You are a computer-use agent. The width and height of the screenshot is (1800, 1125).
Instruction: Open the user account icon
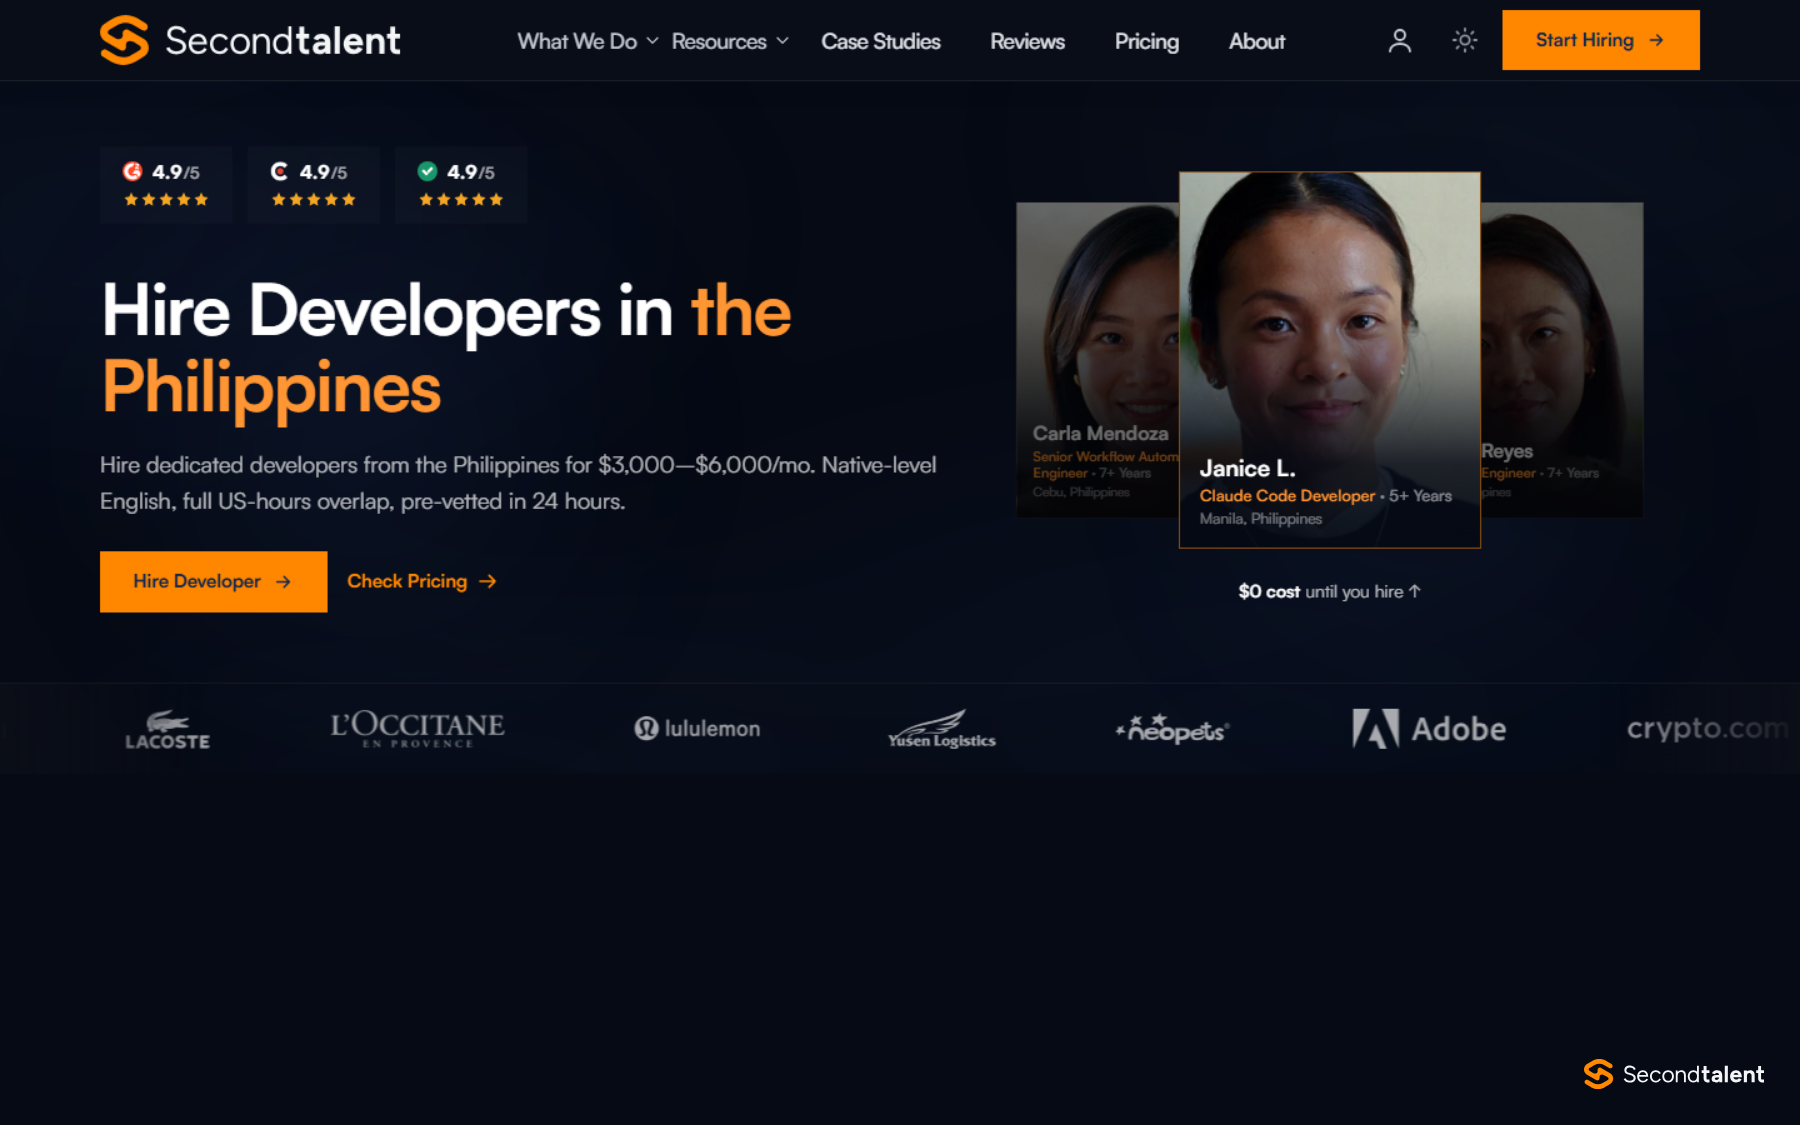pos(1400,40)
